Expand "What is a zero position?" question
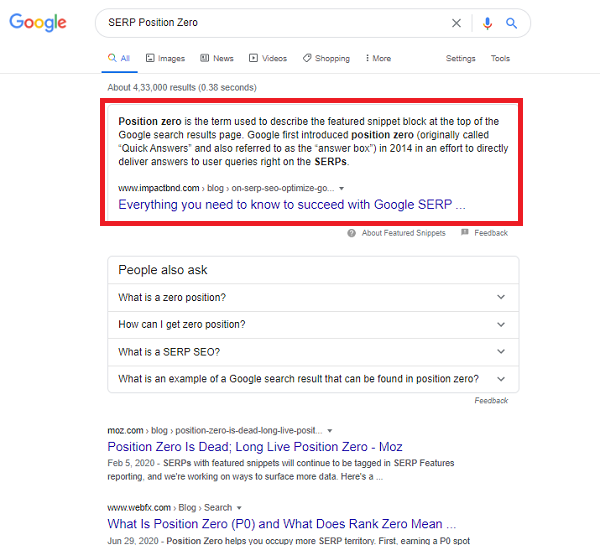This screenshot has width=600, height=545. coord(313,297)
